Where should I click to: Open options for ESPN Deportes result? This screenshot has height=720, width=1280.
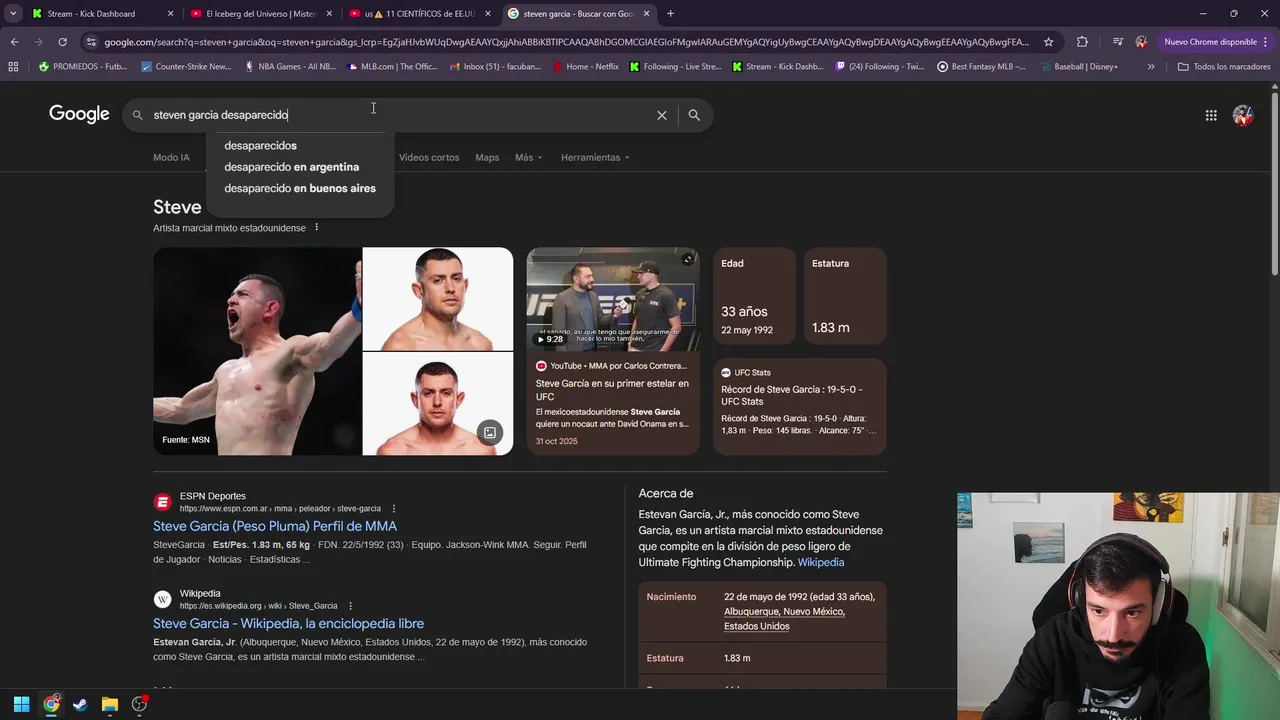[393, 509]
